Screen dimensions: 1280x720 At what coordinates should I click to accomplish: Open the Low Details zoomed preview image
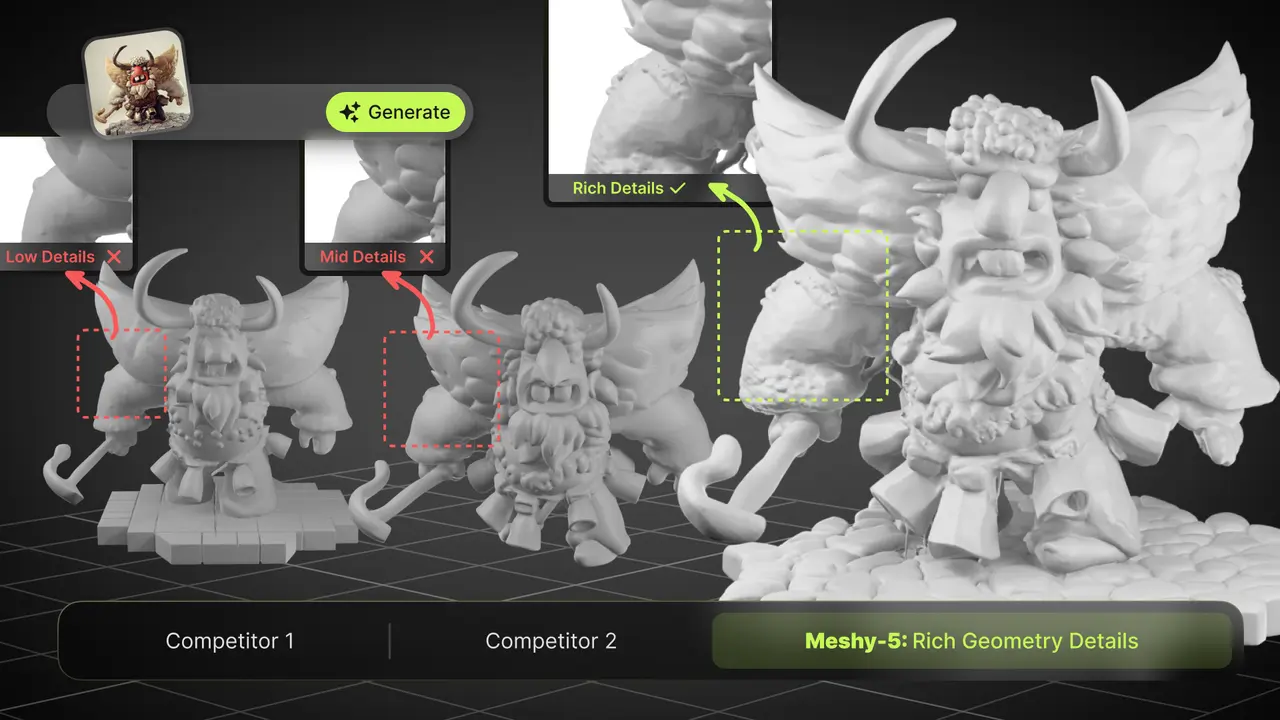pyautogui.click(x=66, y=189)
